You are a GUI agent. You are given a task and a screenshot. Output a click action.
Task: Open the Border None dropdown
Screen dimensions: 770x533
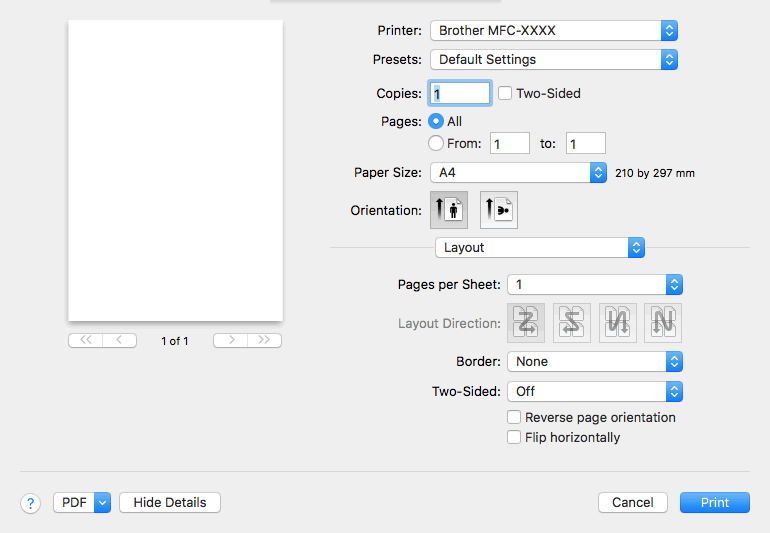595,362
